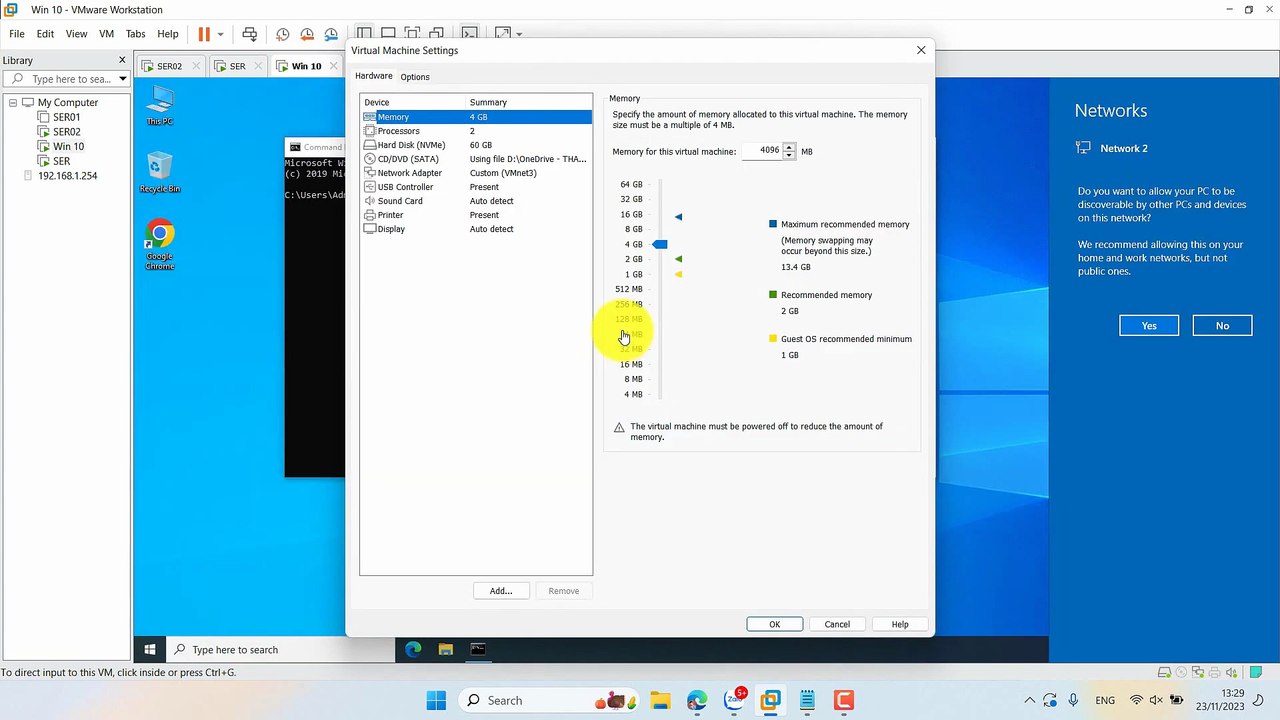The width and height of the screenshot is (1280, 720).
Task: Open the power options dropdown arrow
Action: pos(221,34)
